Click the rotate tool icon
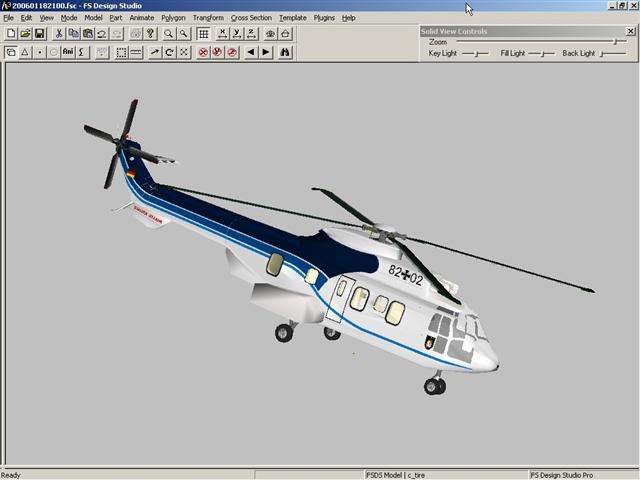Image resolution: width=640 pixels, height=480 pixels. tap(170, 52)
